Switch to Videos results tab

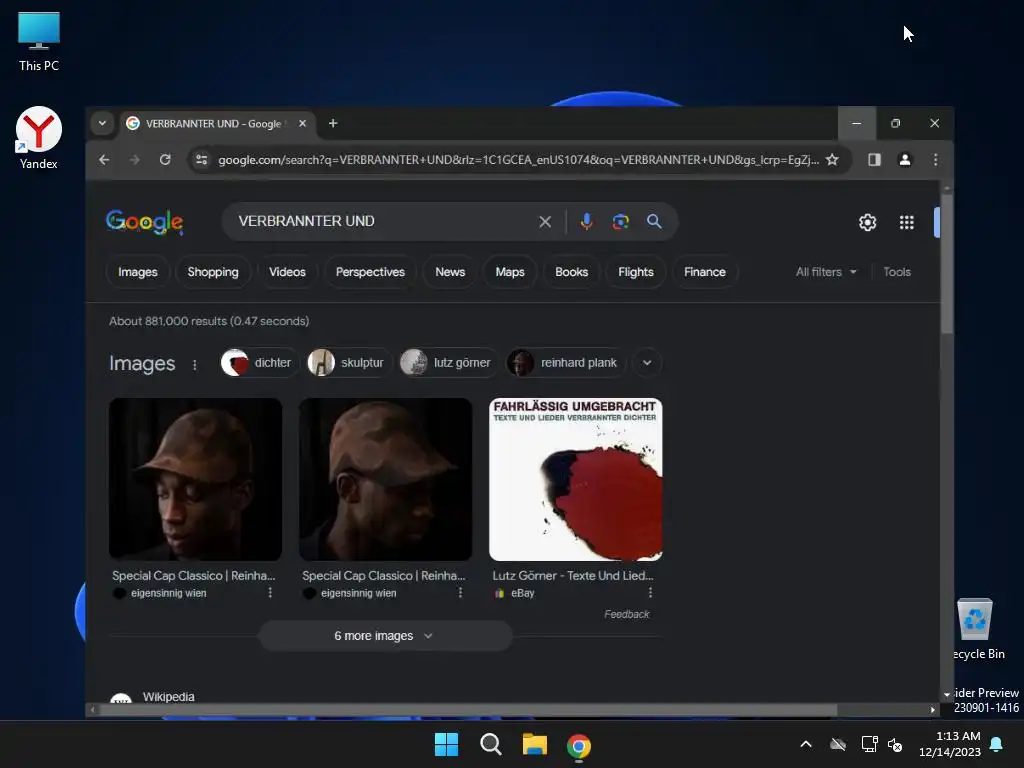point(287,272)
